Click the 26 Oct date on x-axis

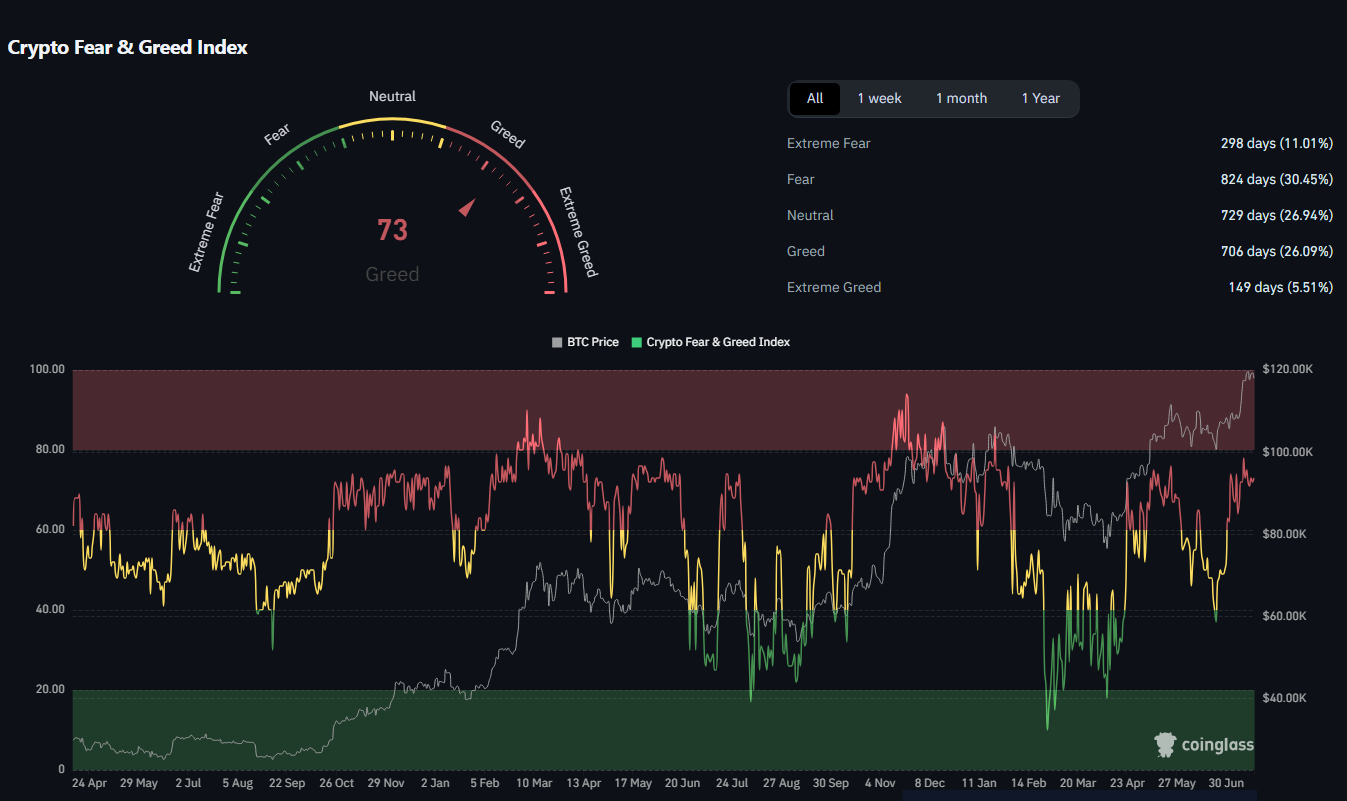336,783
